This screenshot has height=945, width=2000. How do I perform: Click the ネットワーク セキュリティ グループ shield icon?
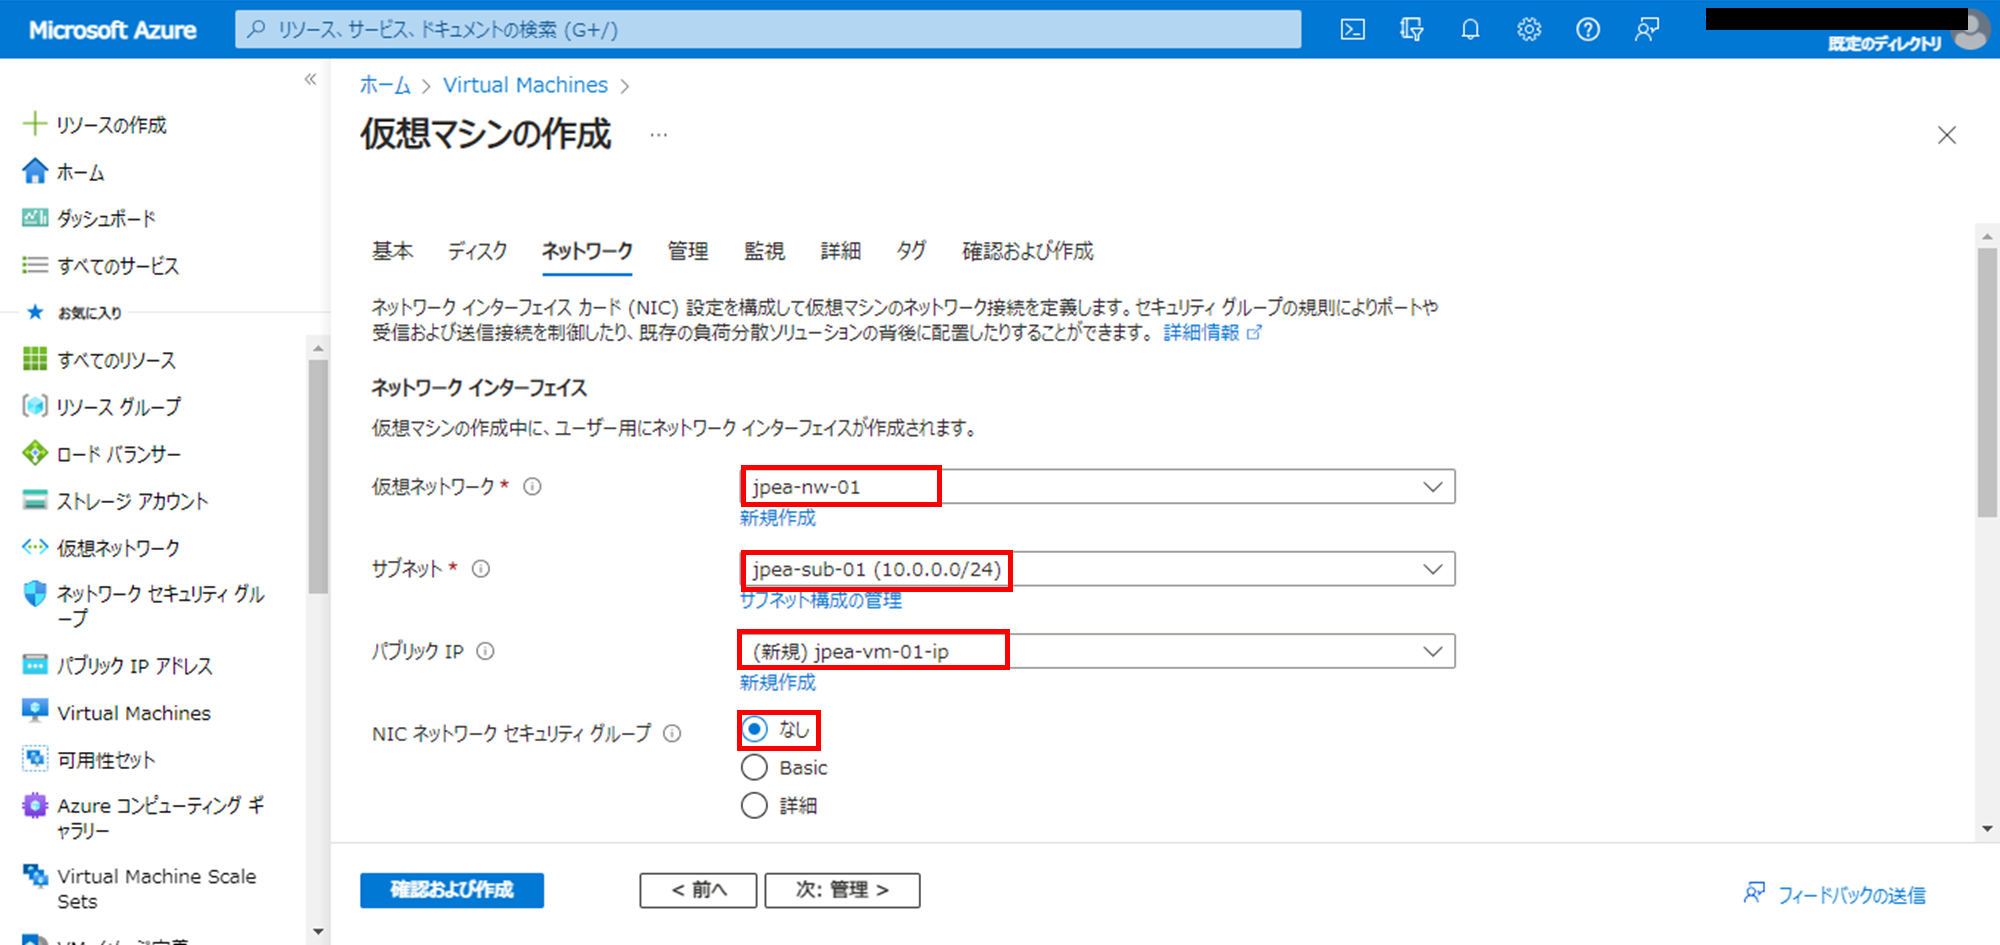click(x=35, y=593)
